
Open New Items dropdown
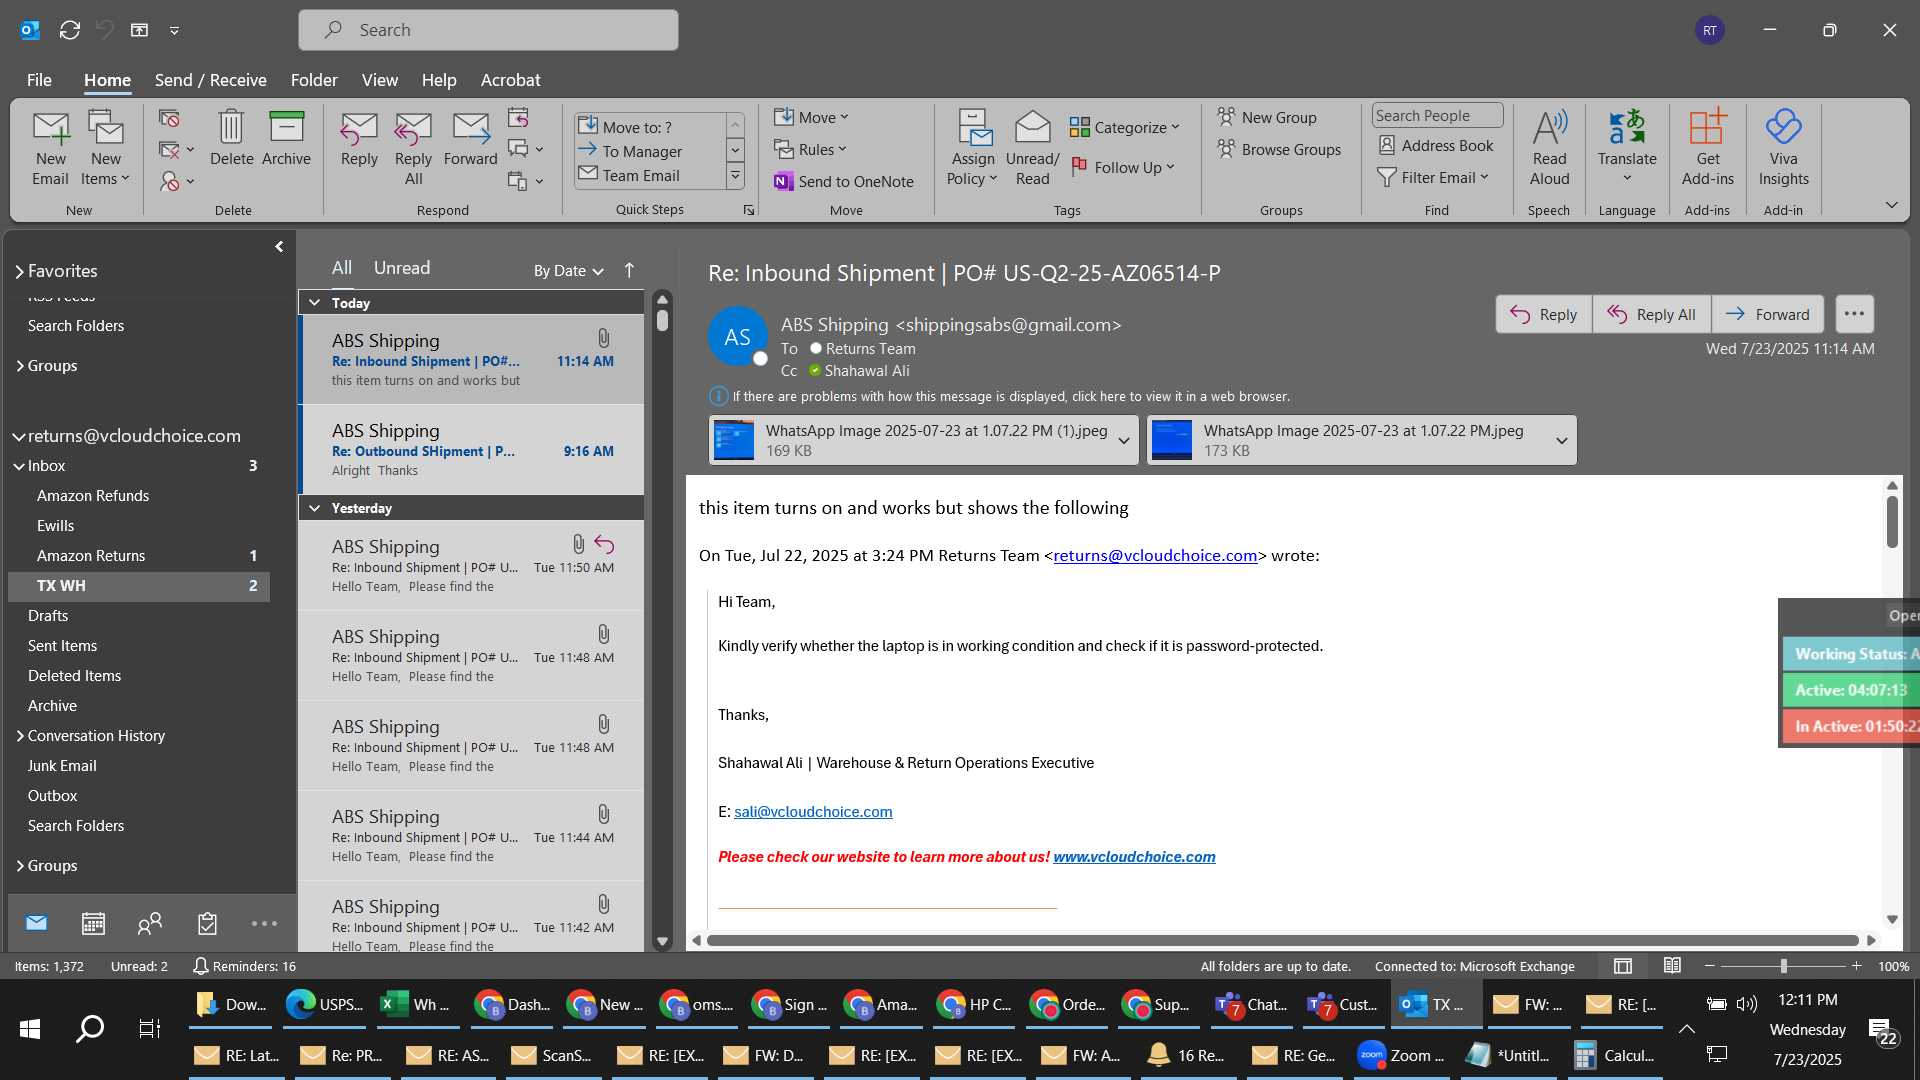[105, 148]
